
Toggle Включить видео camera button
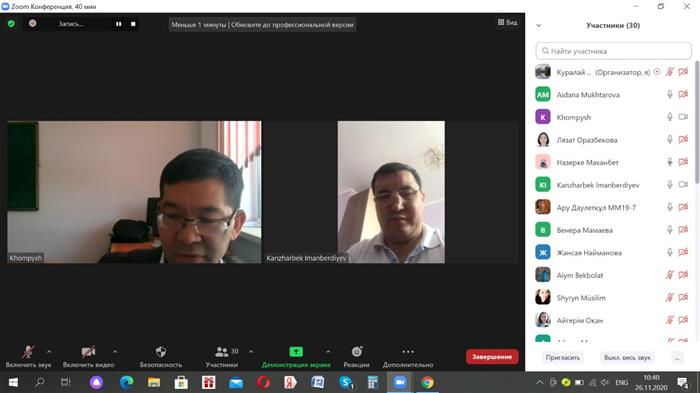pos(88,356)
